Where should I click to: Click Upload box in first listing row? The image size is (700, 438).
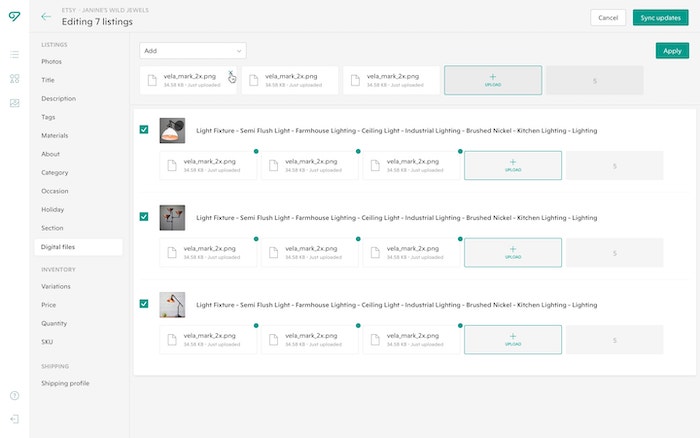coord(513,166)
